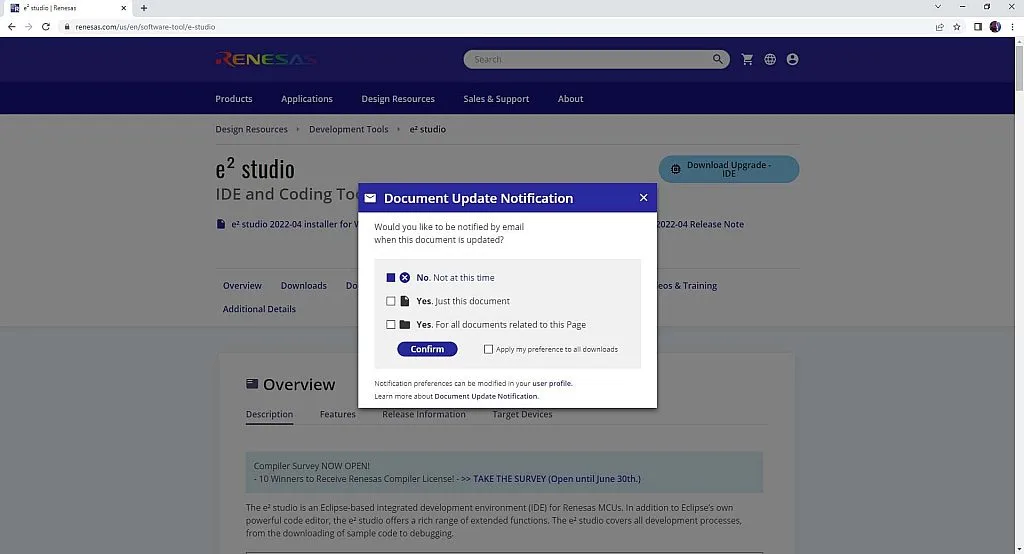Screen dimensions: 1024x554
Task: Click the 'No' X circle icon
Action: coord(405,278)
